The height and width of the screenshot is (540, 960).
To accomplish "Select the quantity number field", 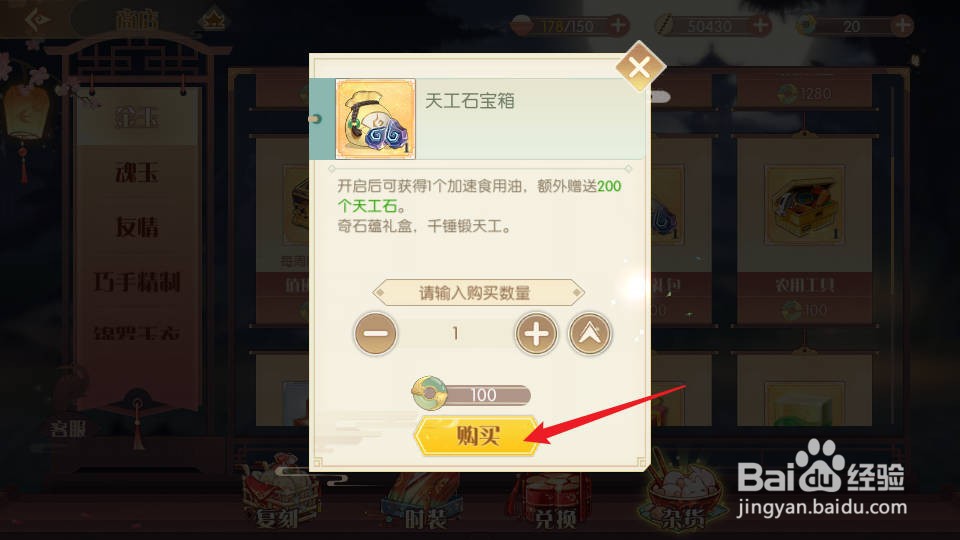I will tap(456, 334).
